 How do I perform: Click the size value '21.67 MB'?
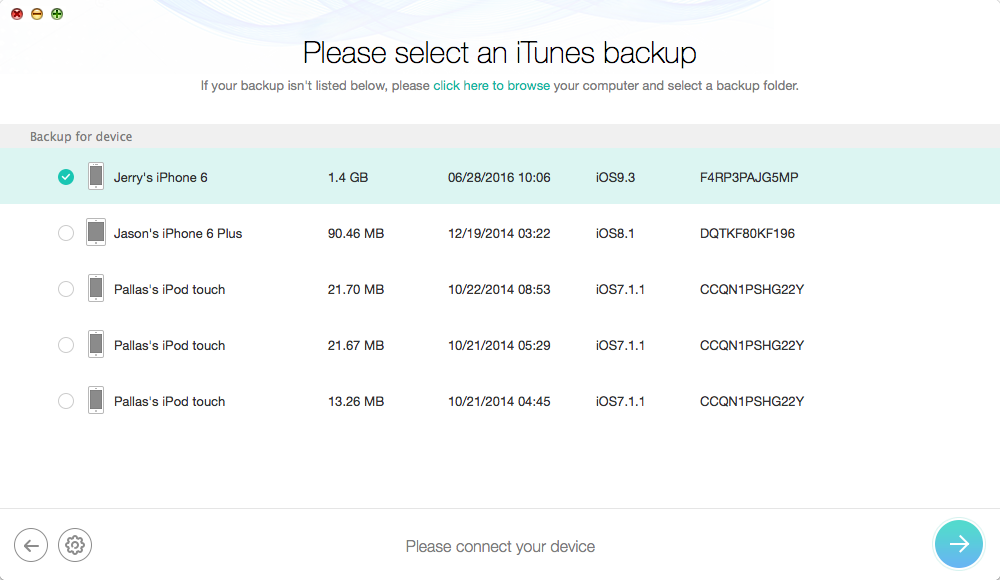coord(356,346)
